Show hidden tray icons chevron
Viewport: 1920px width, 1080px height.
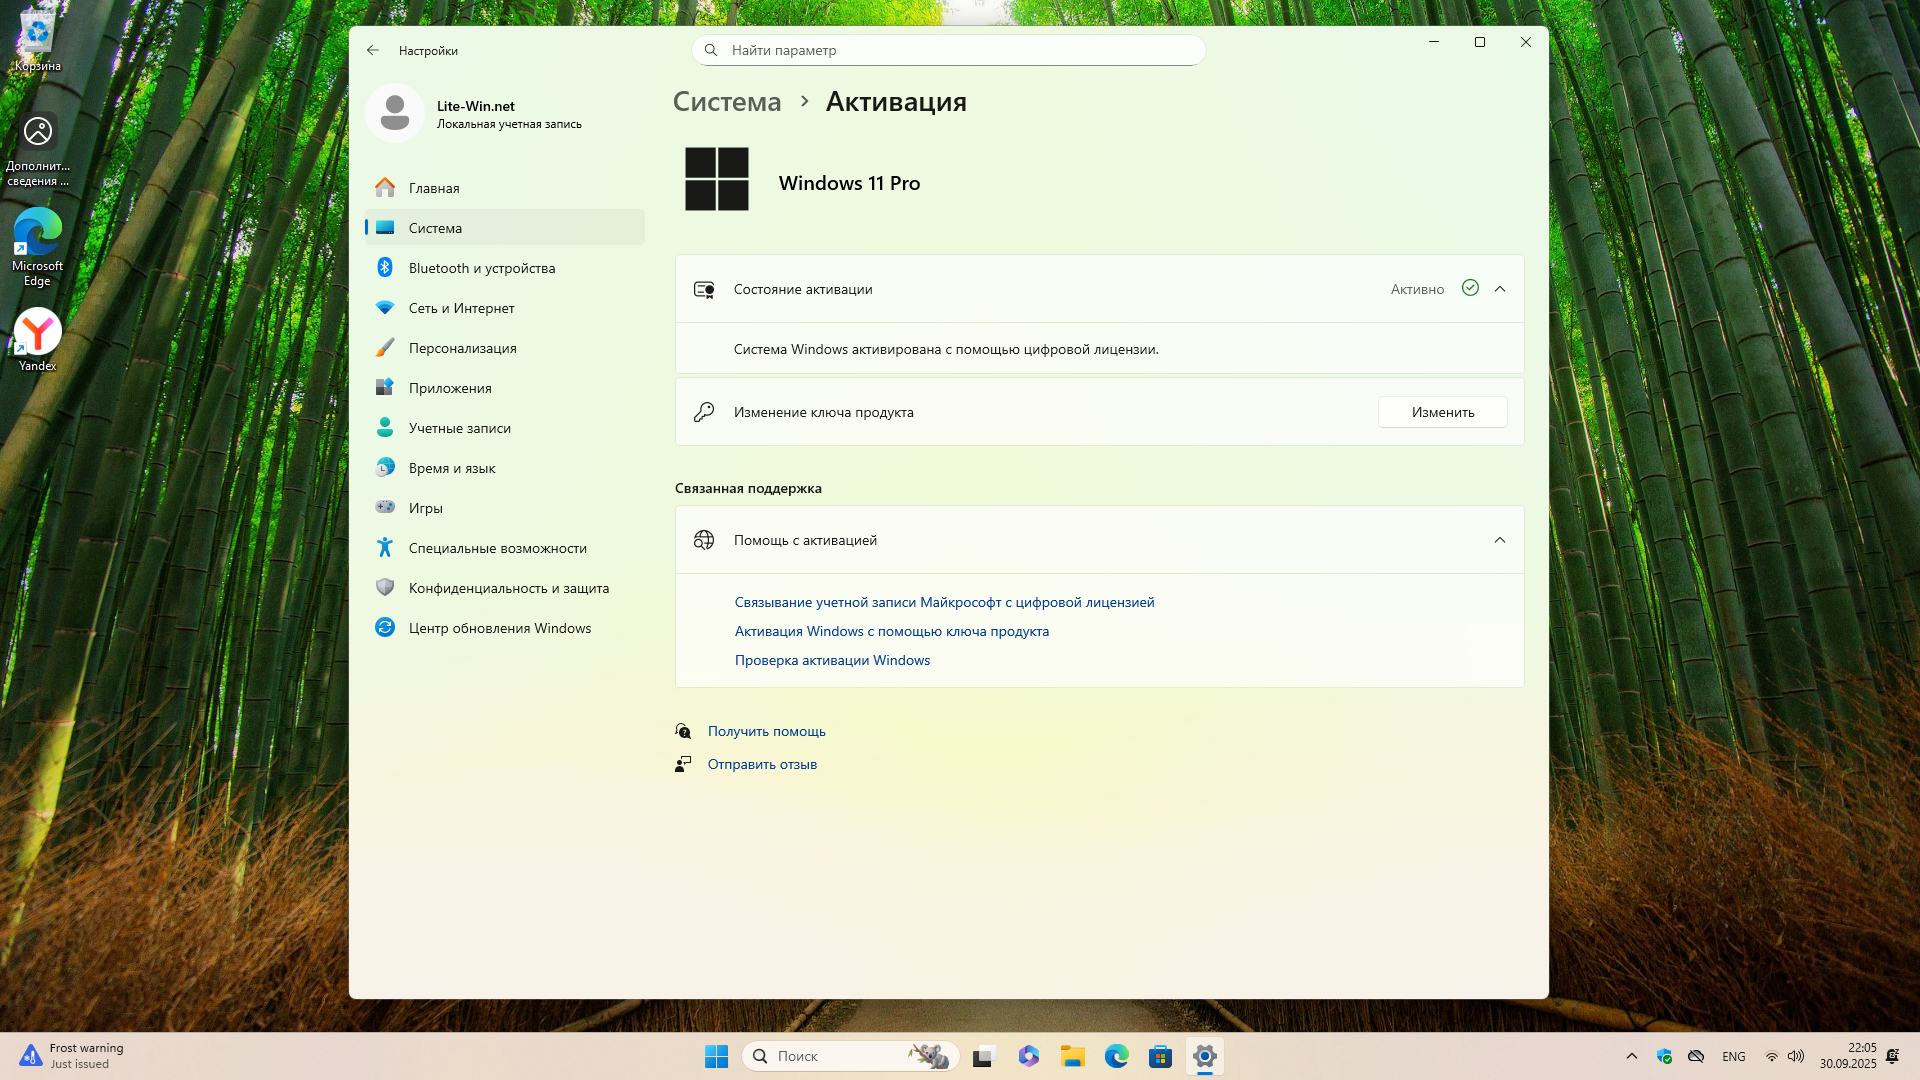(x=1631, y=1056)
